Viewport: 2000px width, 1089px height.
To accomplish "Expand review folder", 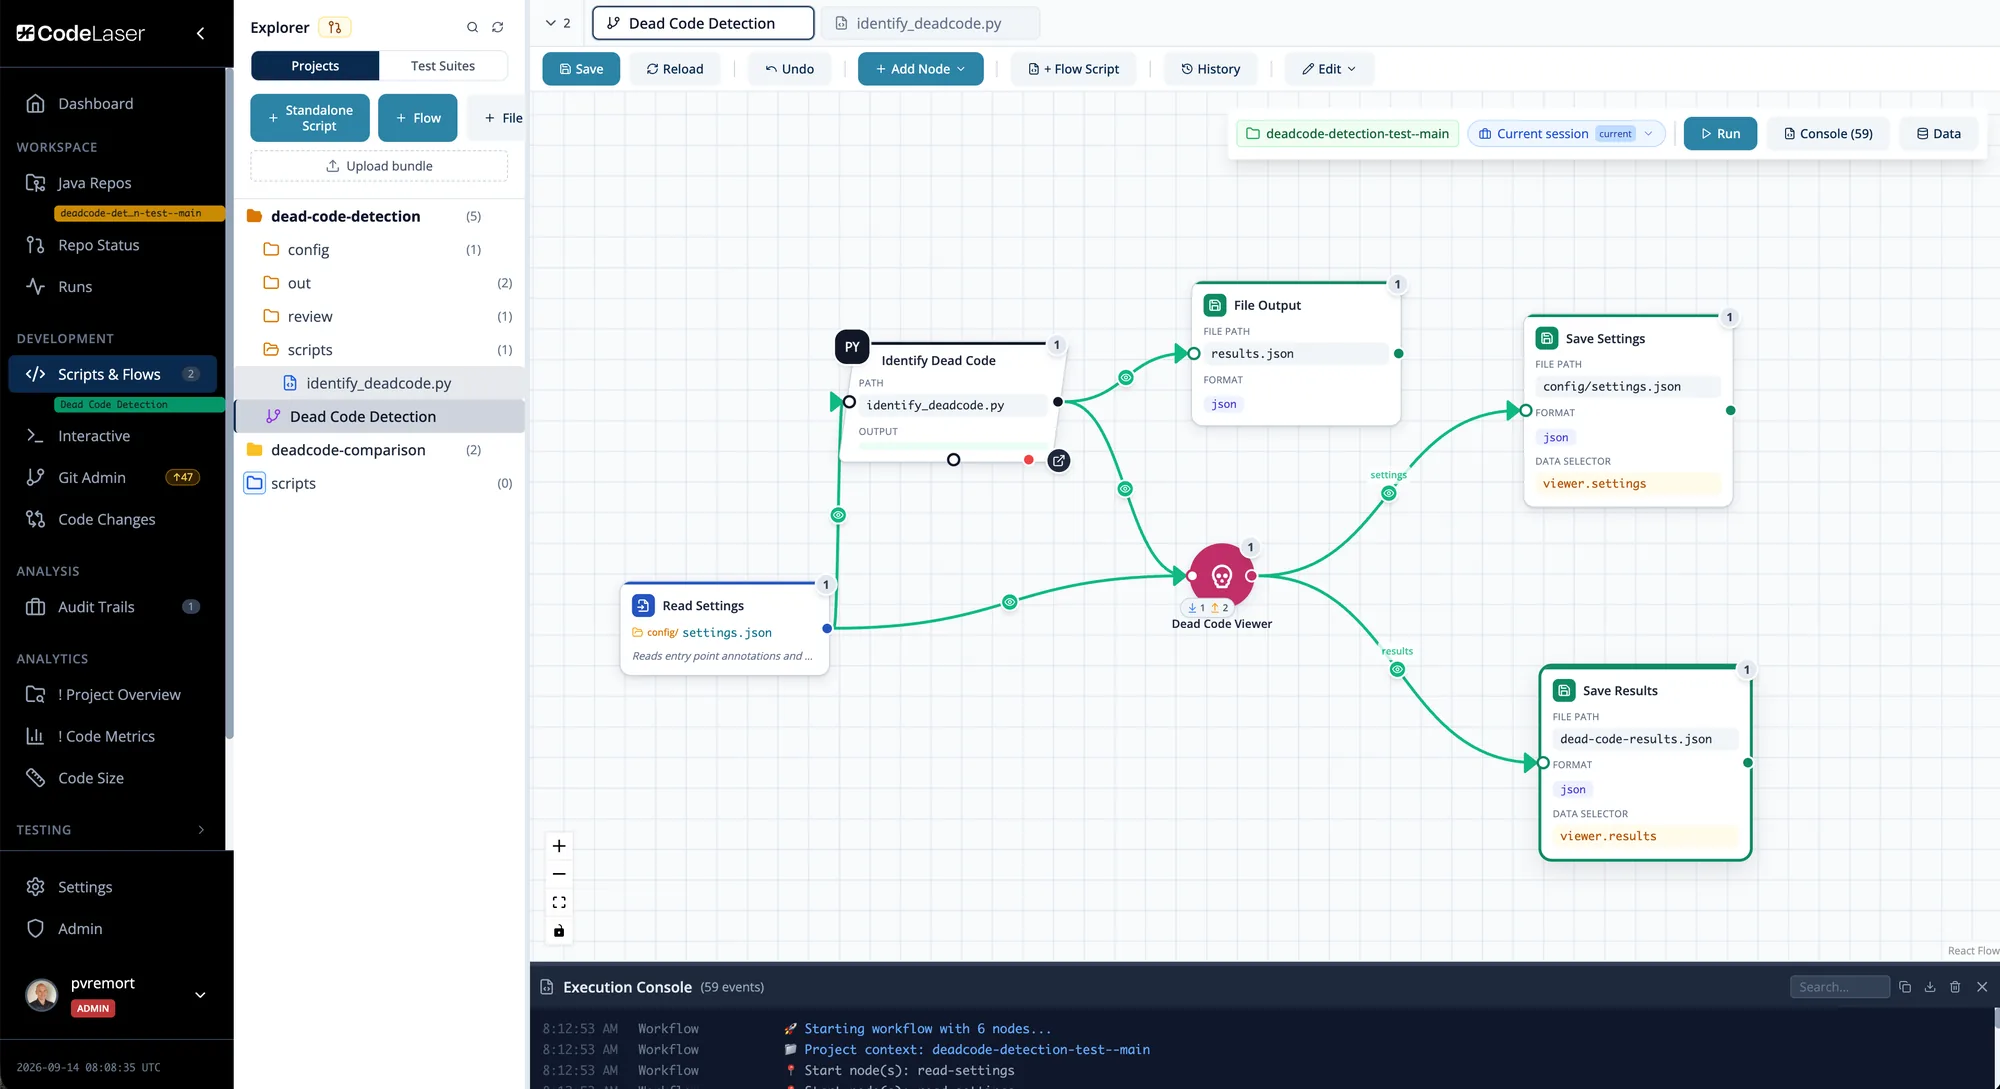I will coord(310,317).
